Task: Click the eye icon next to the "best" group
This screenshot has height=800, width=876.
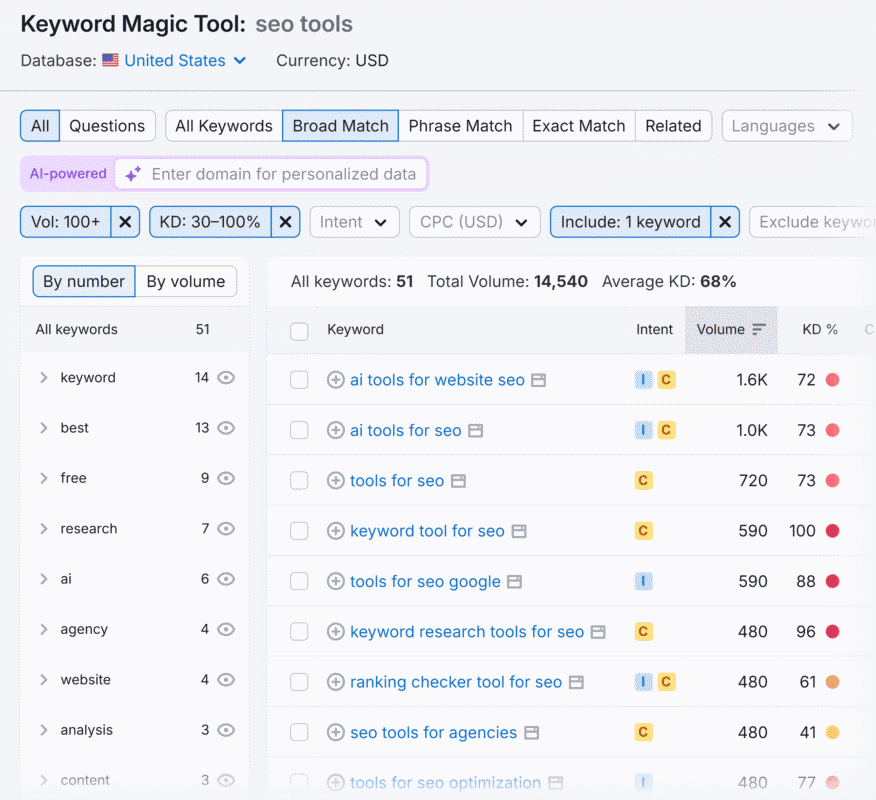Action: tap(225, 428)
